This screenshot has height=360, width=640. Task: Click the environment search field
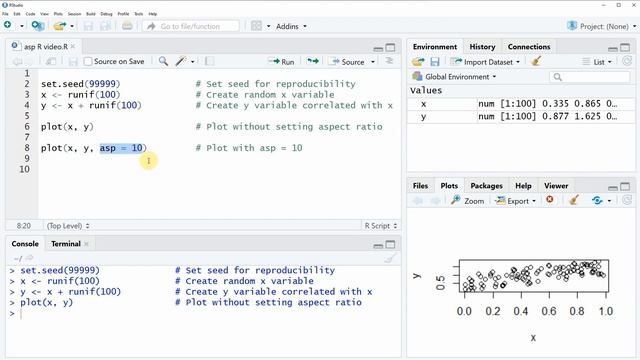pos(589,77)
